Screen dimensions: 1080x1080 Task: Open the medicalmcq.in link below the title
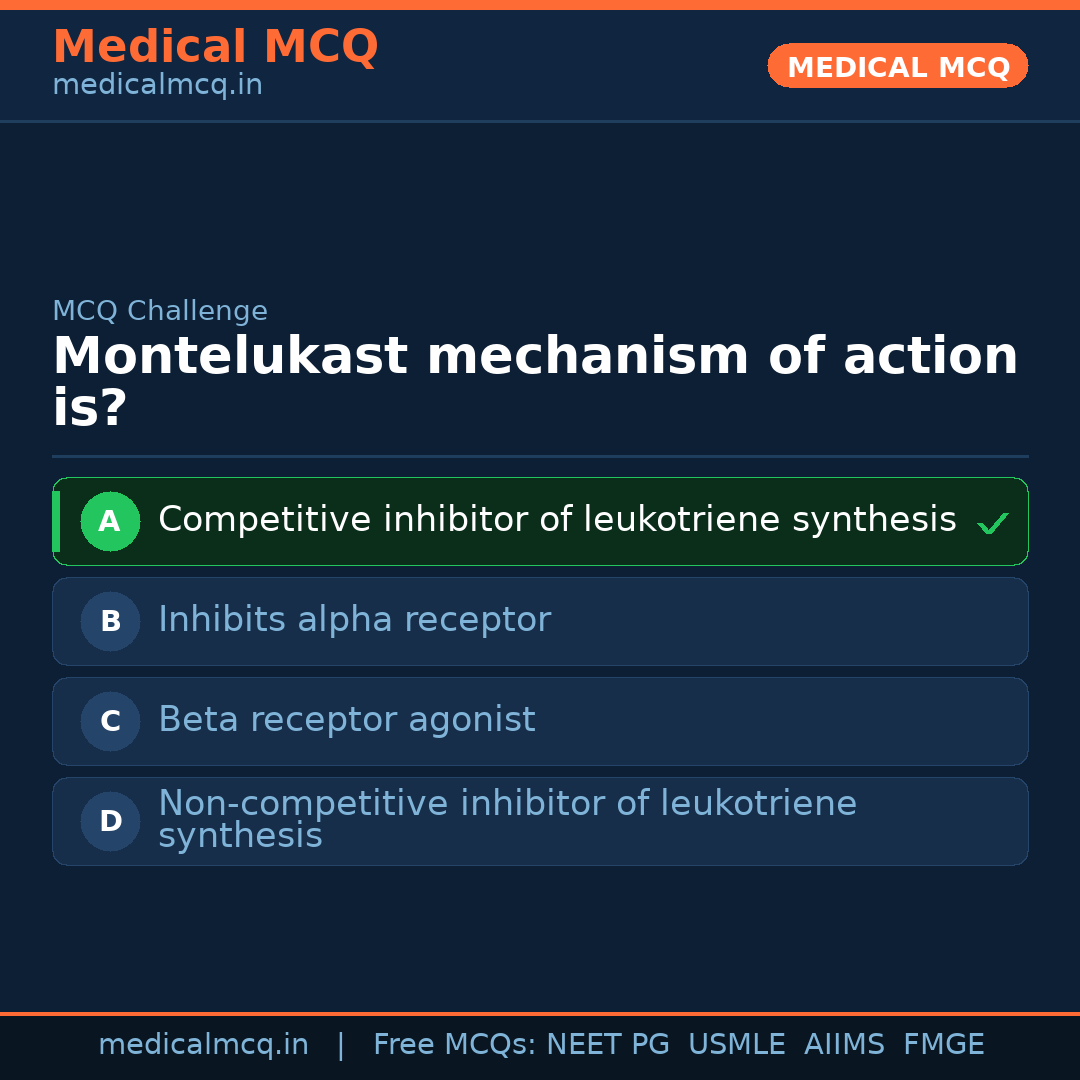[x=157, y=86]
